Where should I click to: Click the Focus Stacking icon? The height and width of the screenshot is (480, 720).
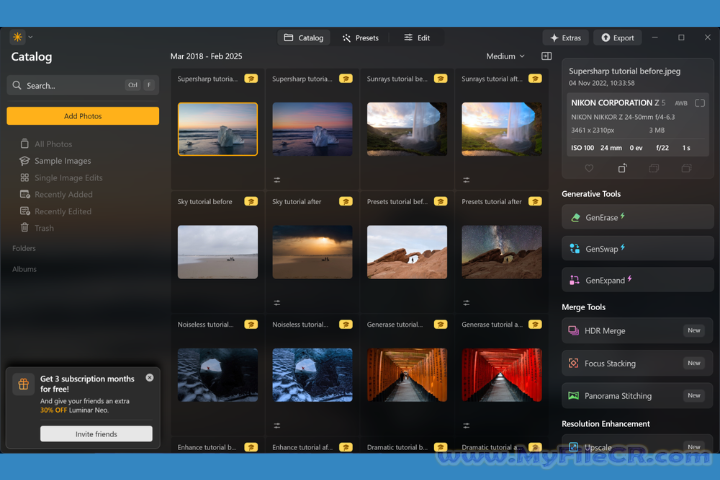tap(574, 363)
